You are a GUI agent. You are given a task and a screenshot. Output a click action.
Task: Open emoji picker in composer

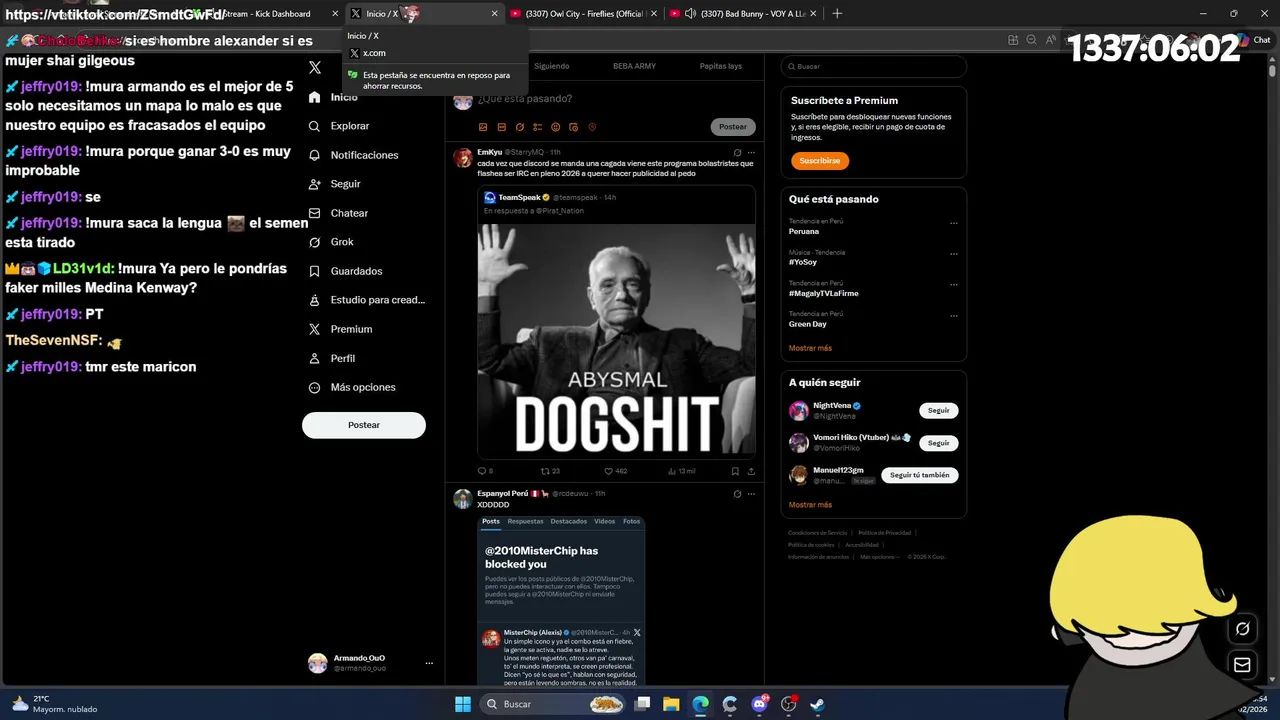[x=555, y=127]
